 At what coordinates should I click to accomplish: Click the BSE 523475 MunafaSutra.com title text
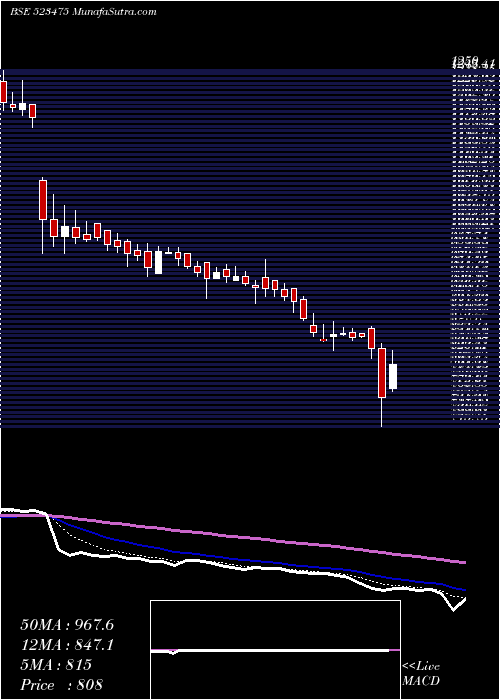point(83,12)
